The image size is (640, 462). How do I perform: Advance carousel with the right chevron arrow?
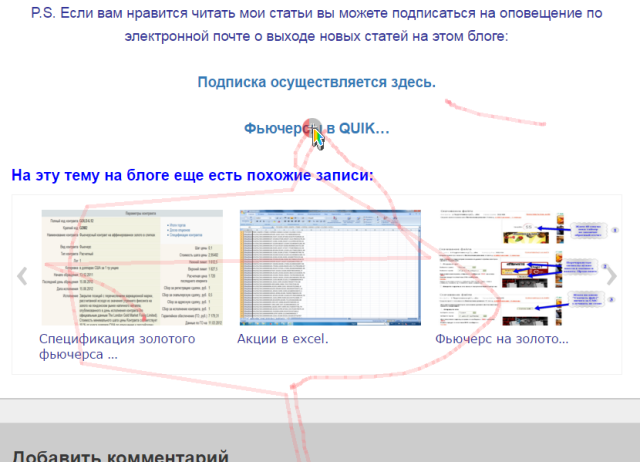point(611,277)
